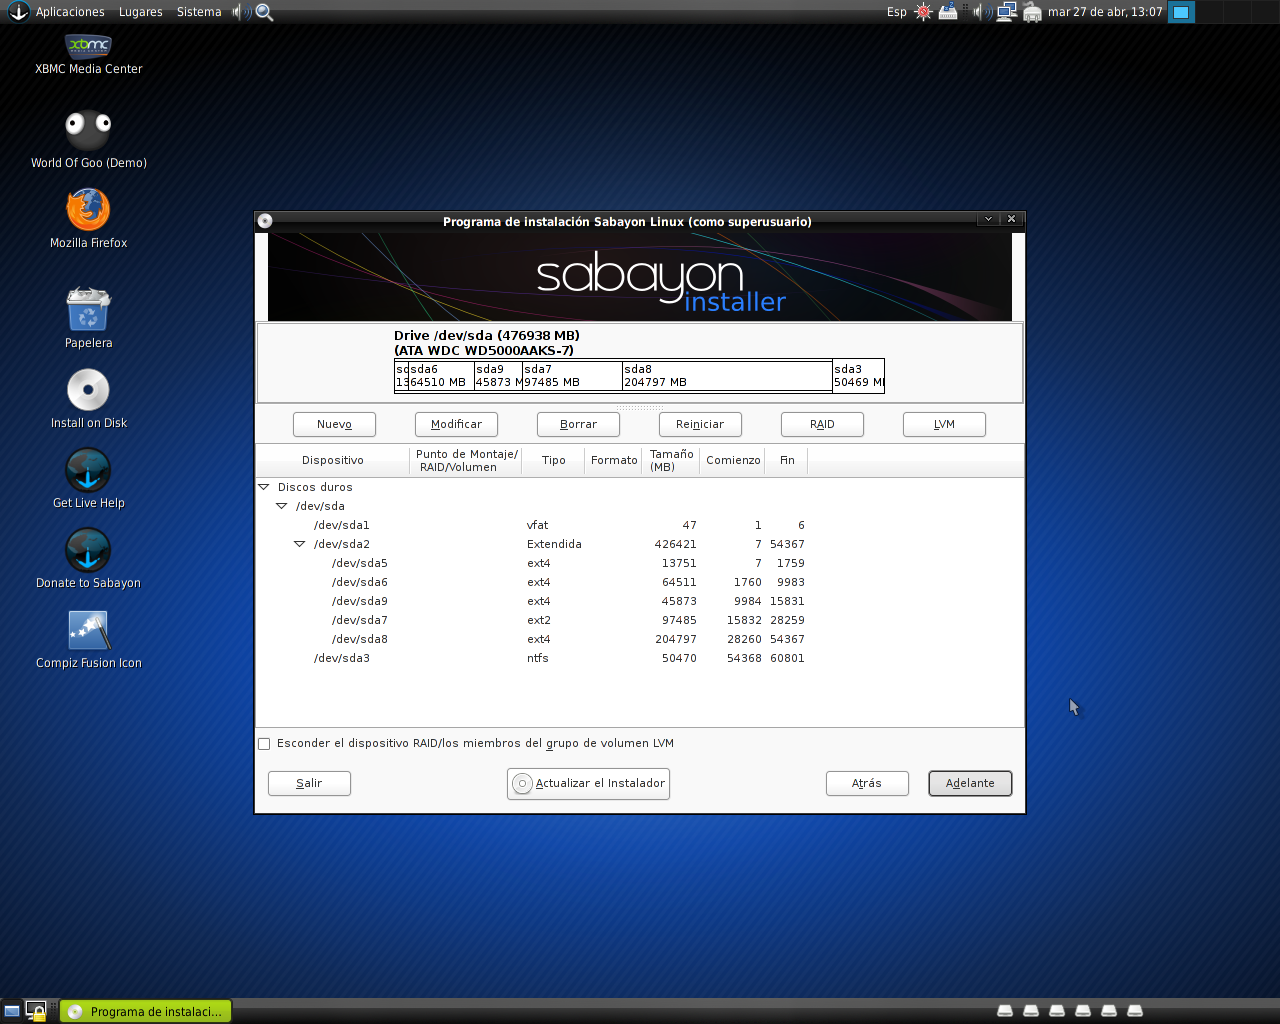Click the Comienzo column header
Screen dimensions: 1280x1024
(x=733, y=460)
